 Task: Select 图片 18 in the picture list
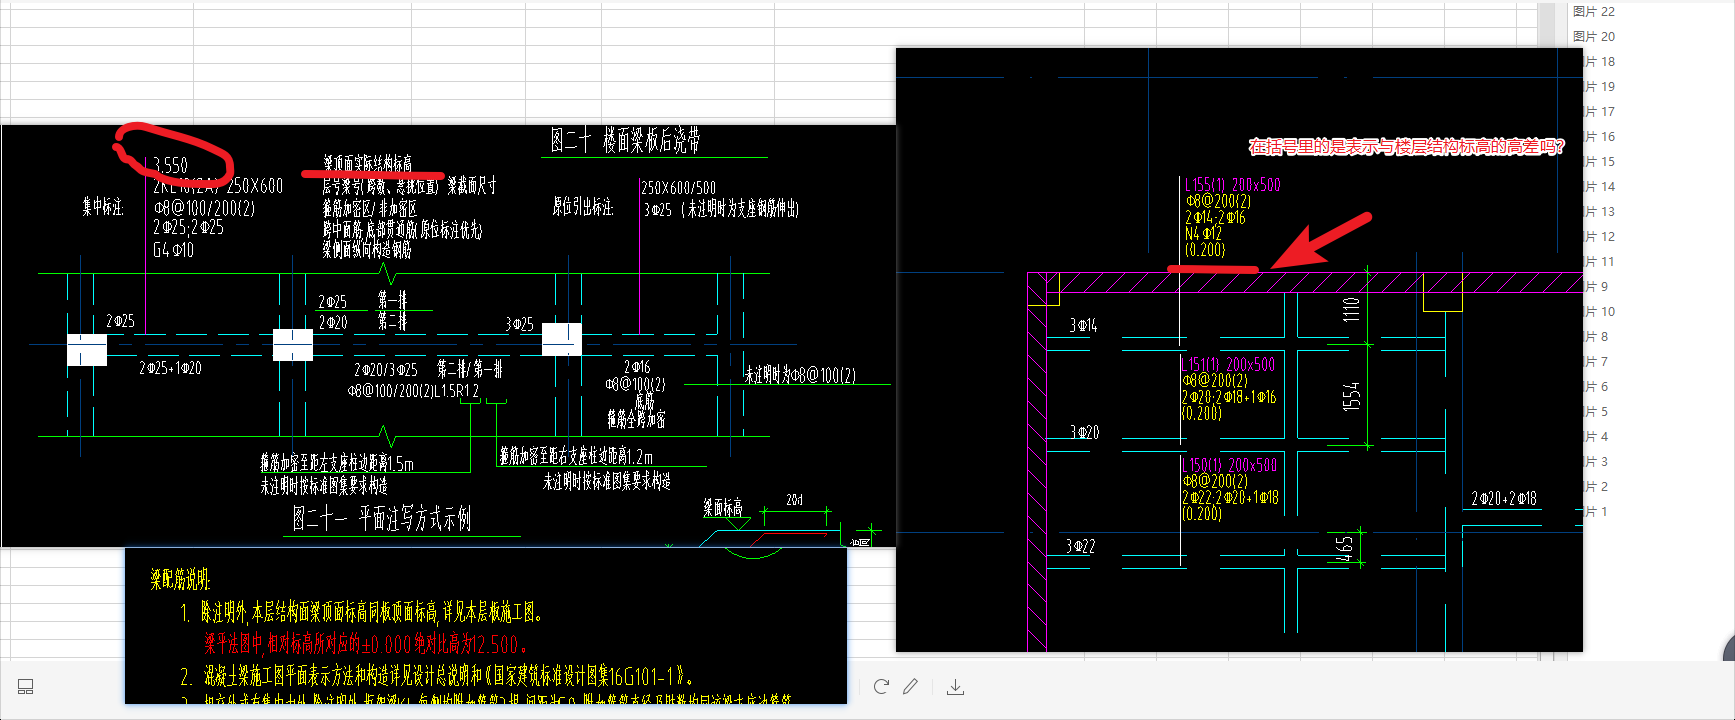click(1600, 61)
